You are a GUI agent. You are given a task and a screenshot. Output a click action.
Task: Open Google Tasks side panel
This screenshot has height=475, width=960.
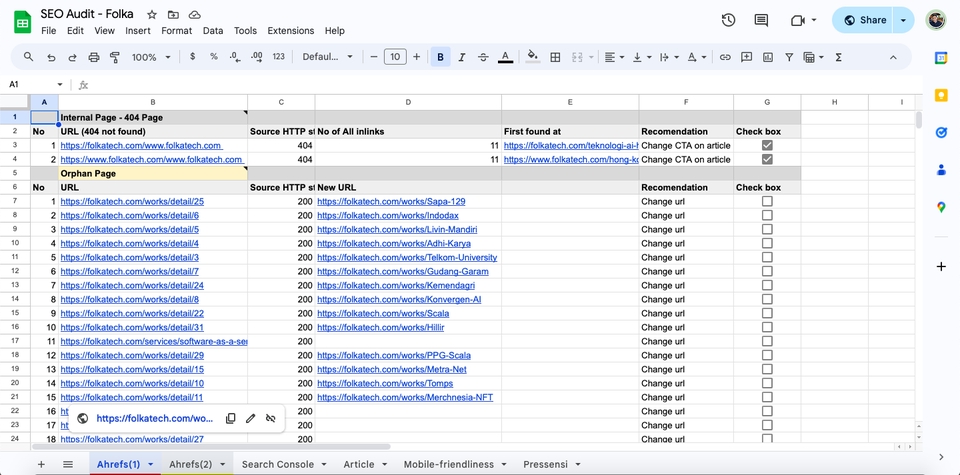tap(941, 132)
